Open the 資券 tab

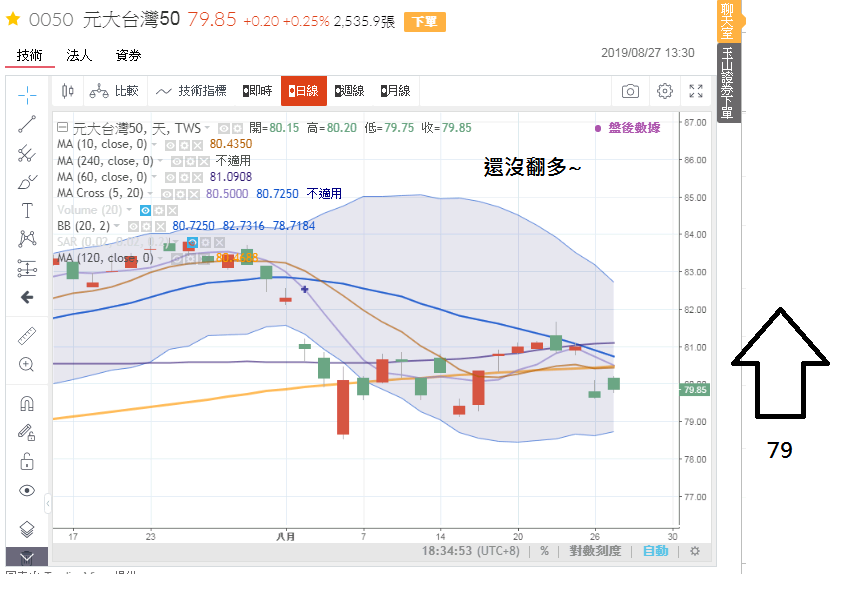click(x=128, y=55)
